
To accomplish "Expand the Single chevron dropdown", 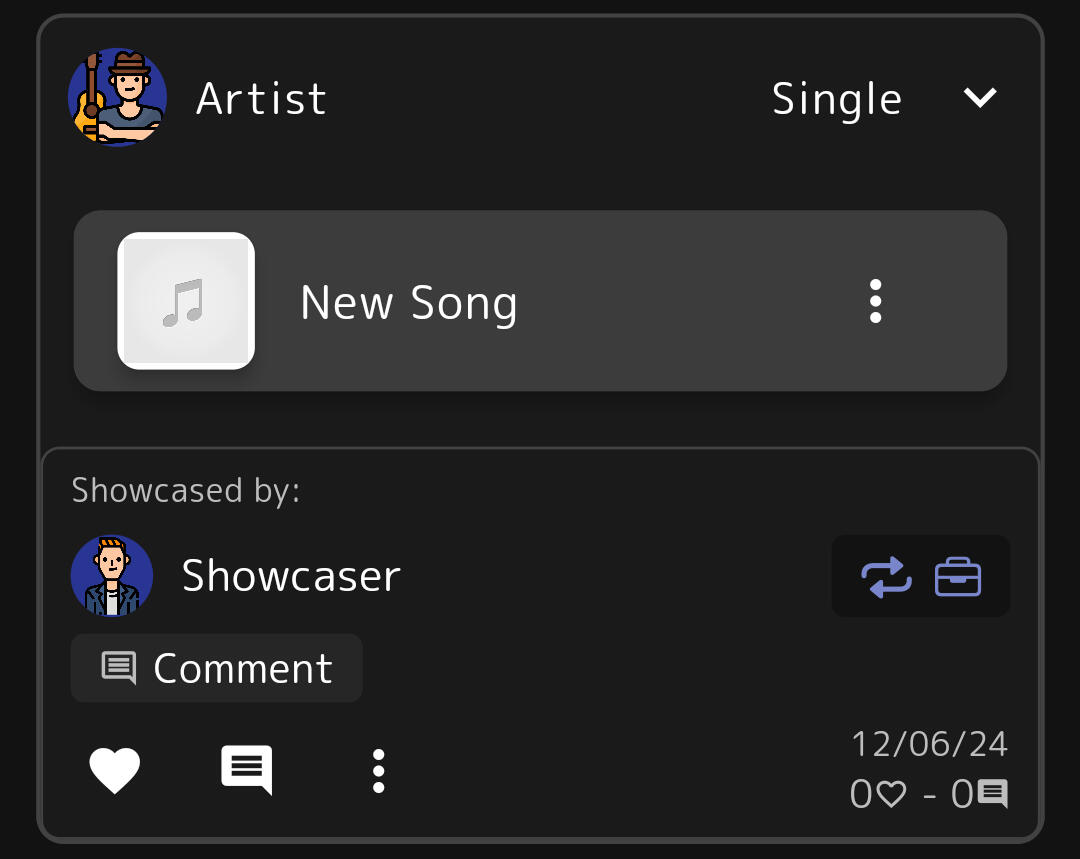I will (980, 97).
